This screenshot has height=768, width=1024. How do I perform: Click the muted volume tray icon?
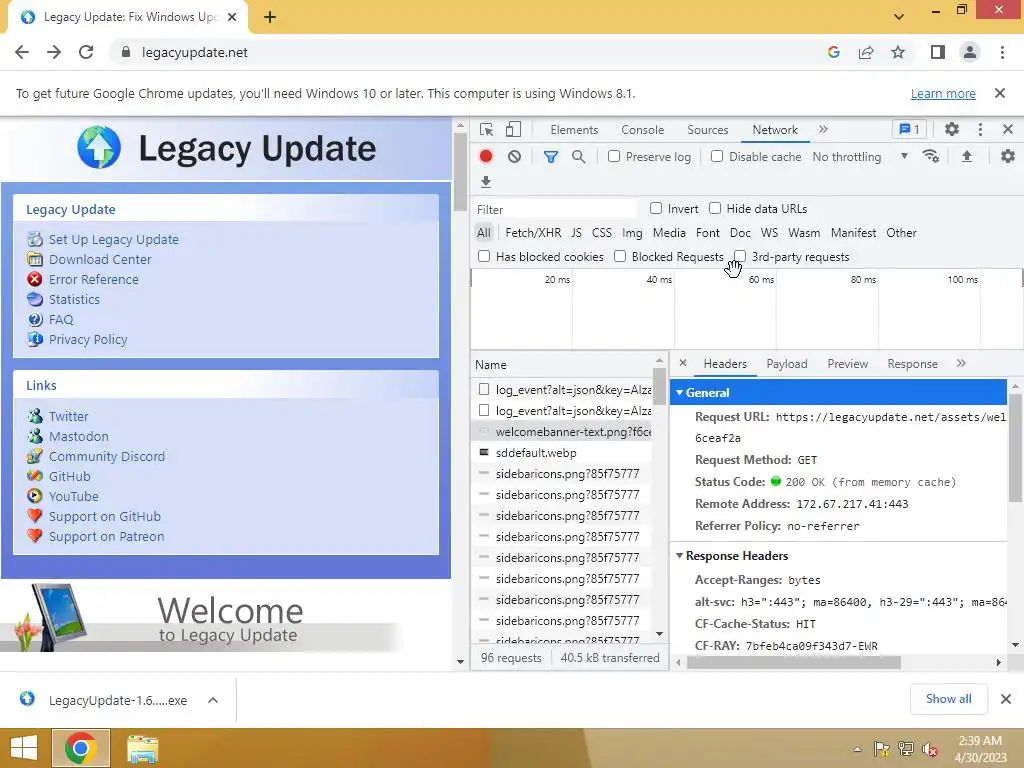tap(929, 748)
